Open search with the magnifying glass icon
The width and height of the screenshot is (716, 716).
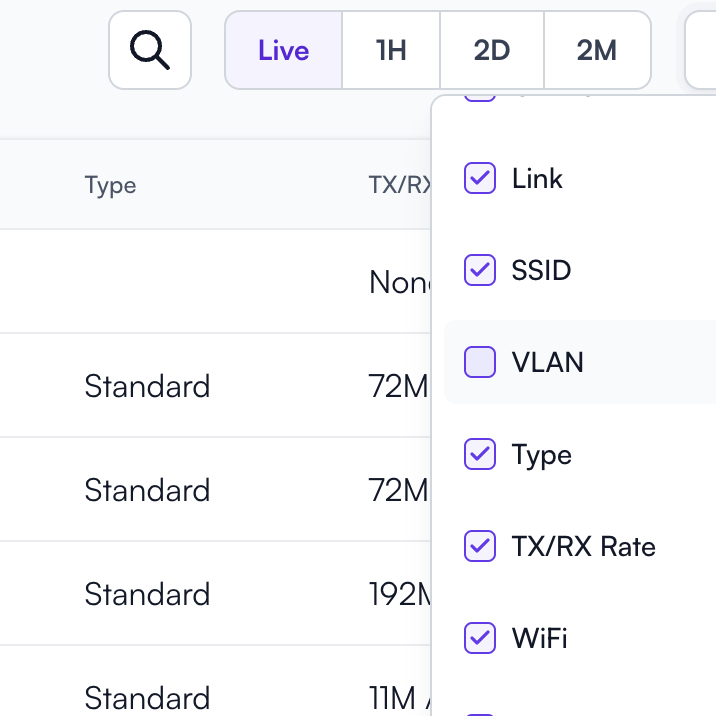coord(150,50)
